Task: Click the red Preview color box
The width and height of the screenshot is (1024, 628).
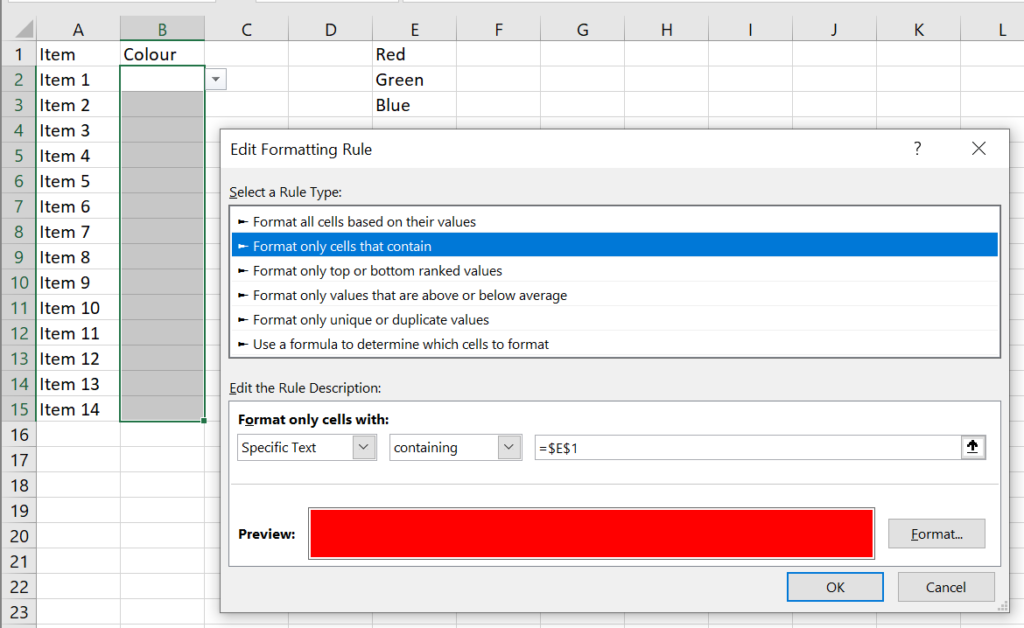Action: pos(591,533)
